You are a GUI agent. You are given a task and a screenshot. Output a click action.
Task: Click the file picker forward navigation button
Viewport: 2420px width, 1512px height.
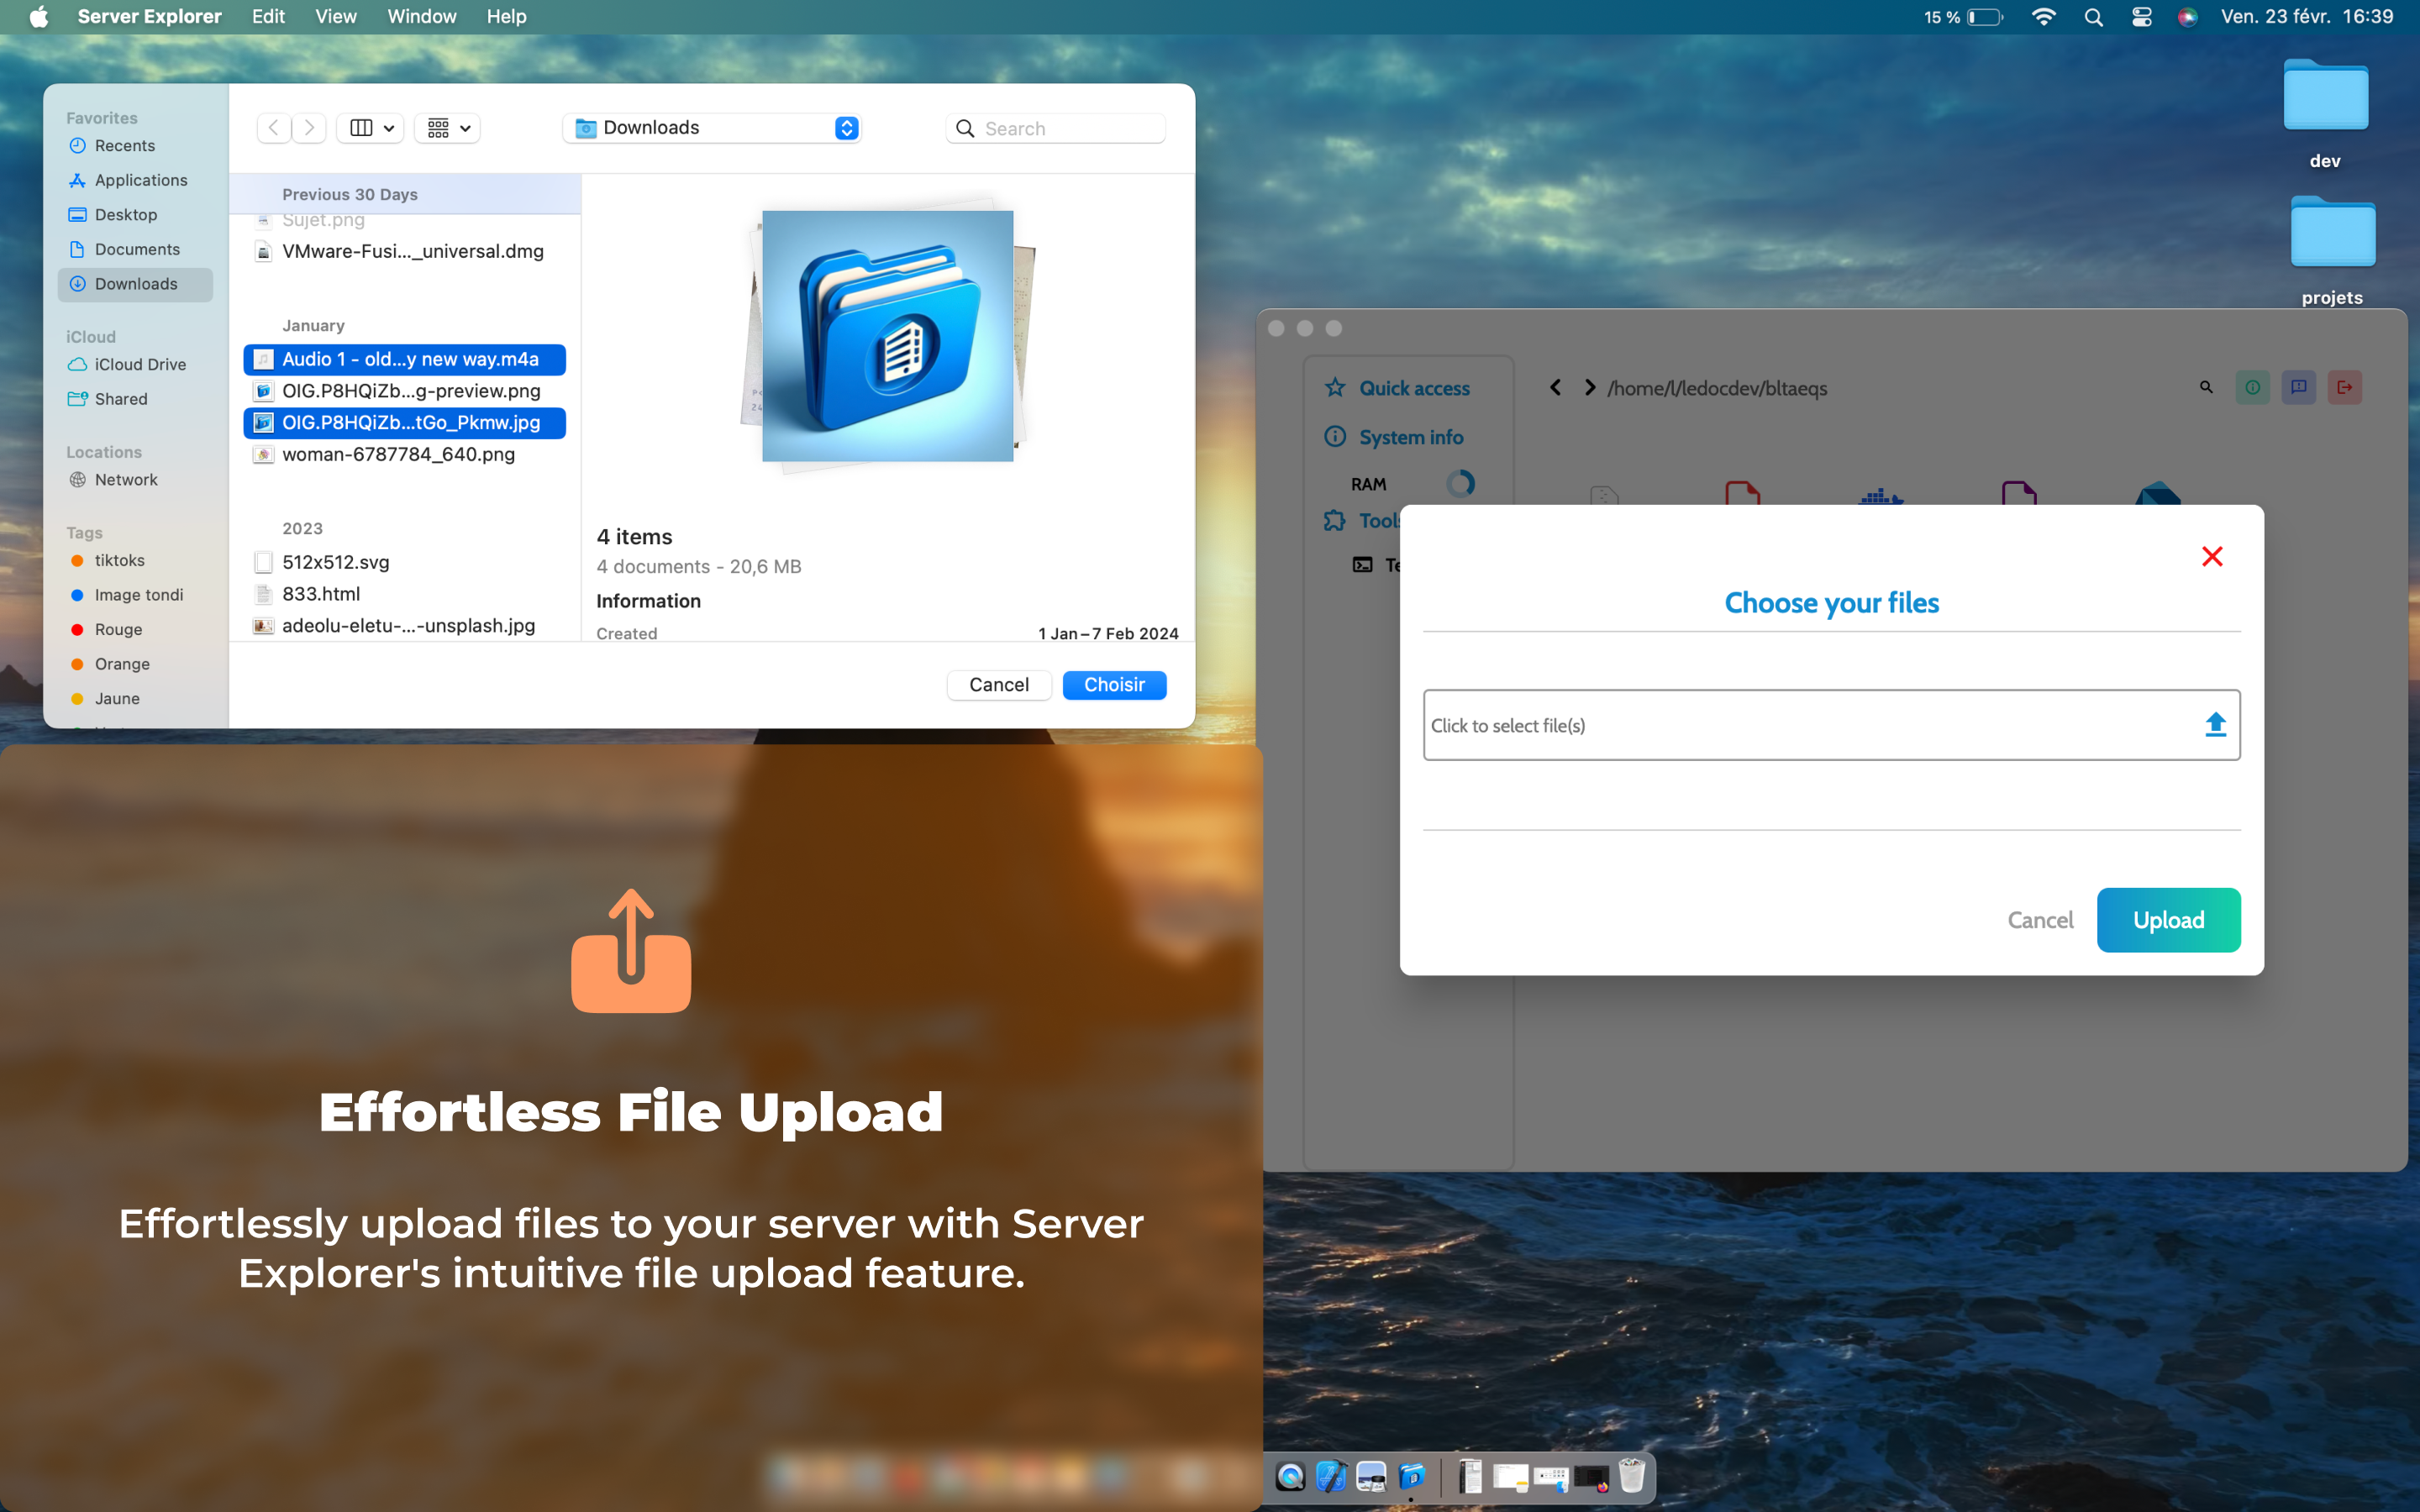tap(309, 128)
